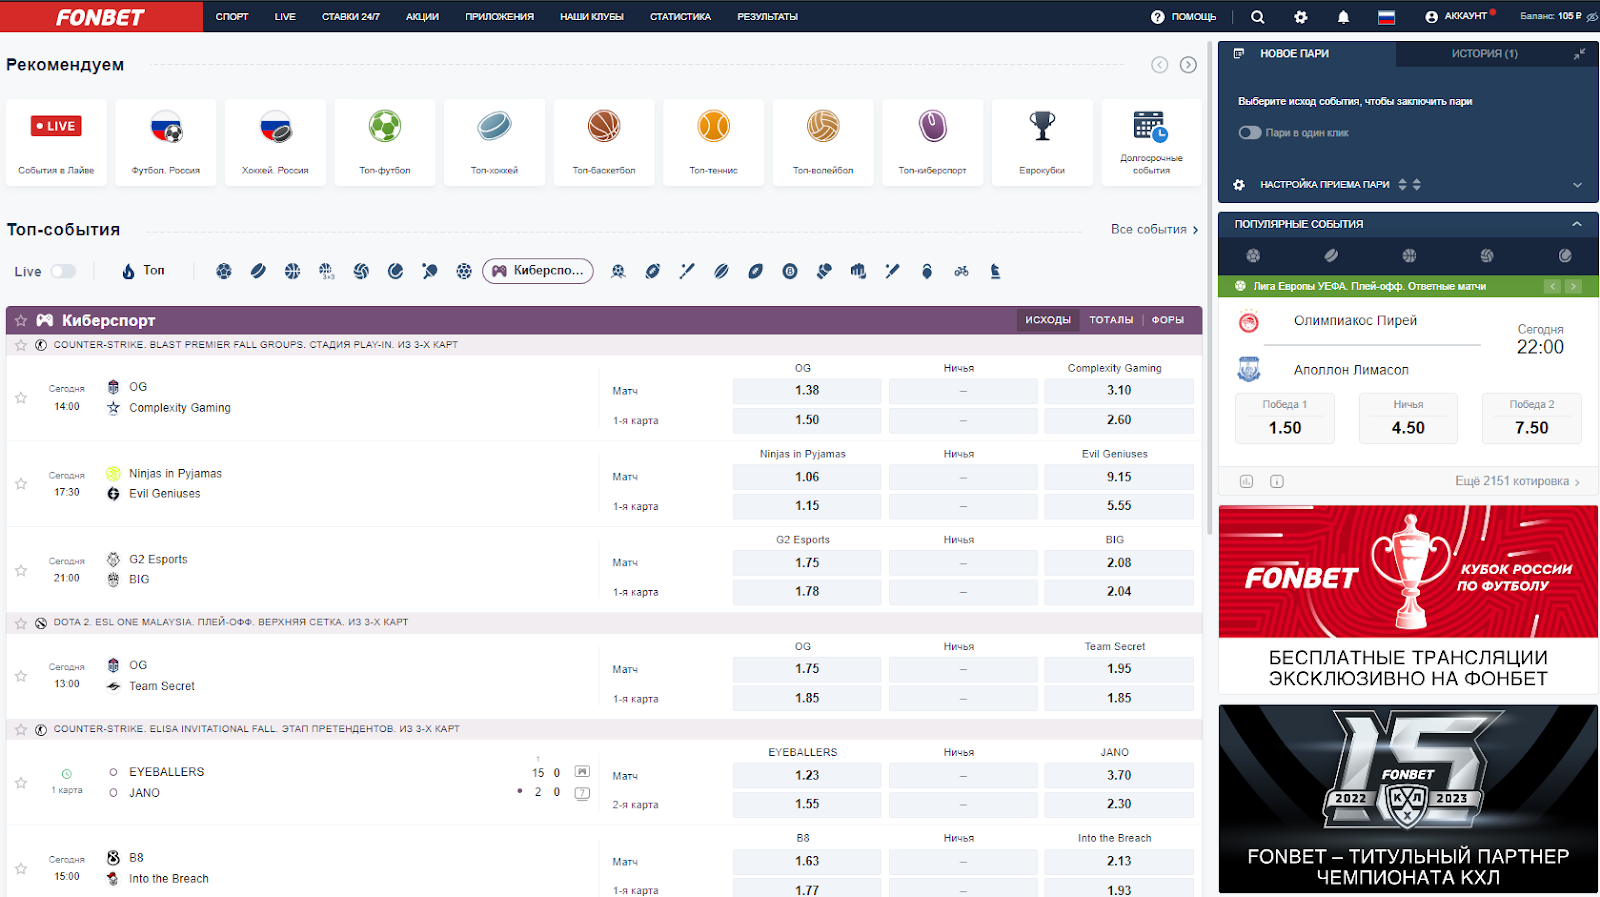
Task: Favorite the EYEBALLERS vs JANO match
Action: (21, 782)
